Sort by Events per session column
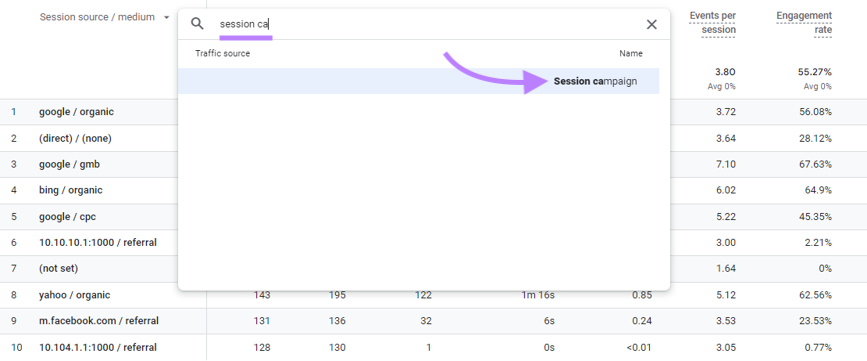The height and width of the screenshot is (361, 867). 712,23
